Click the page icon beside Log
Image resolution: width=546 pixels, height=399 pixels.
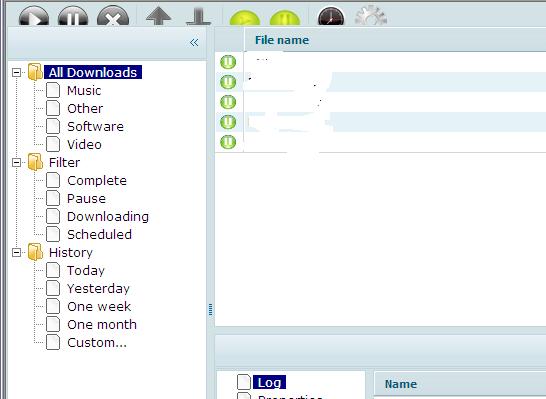[x=244, y=382]
